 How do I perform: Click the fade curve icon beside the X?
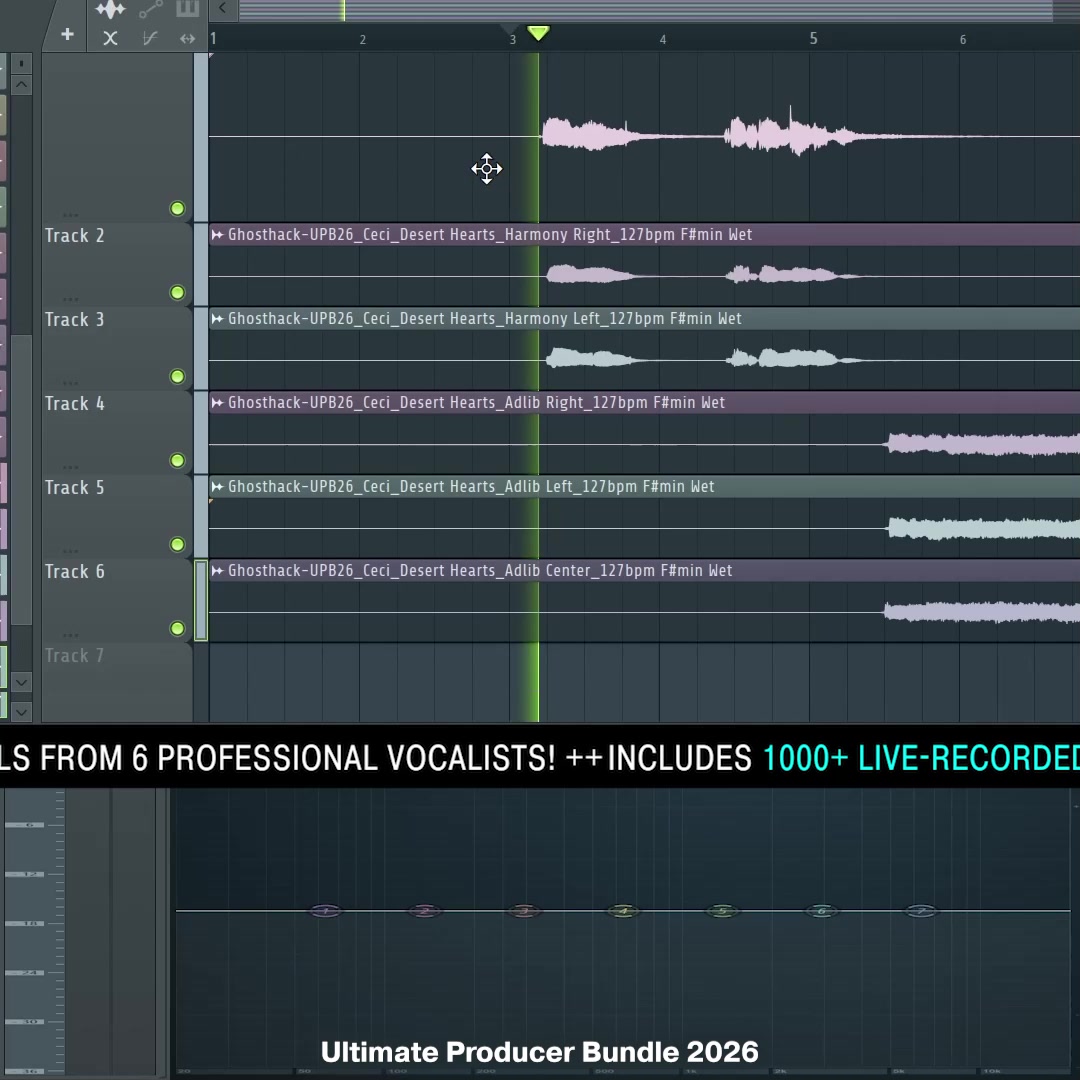[149, 39]
